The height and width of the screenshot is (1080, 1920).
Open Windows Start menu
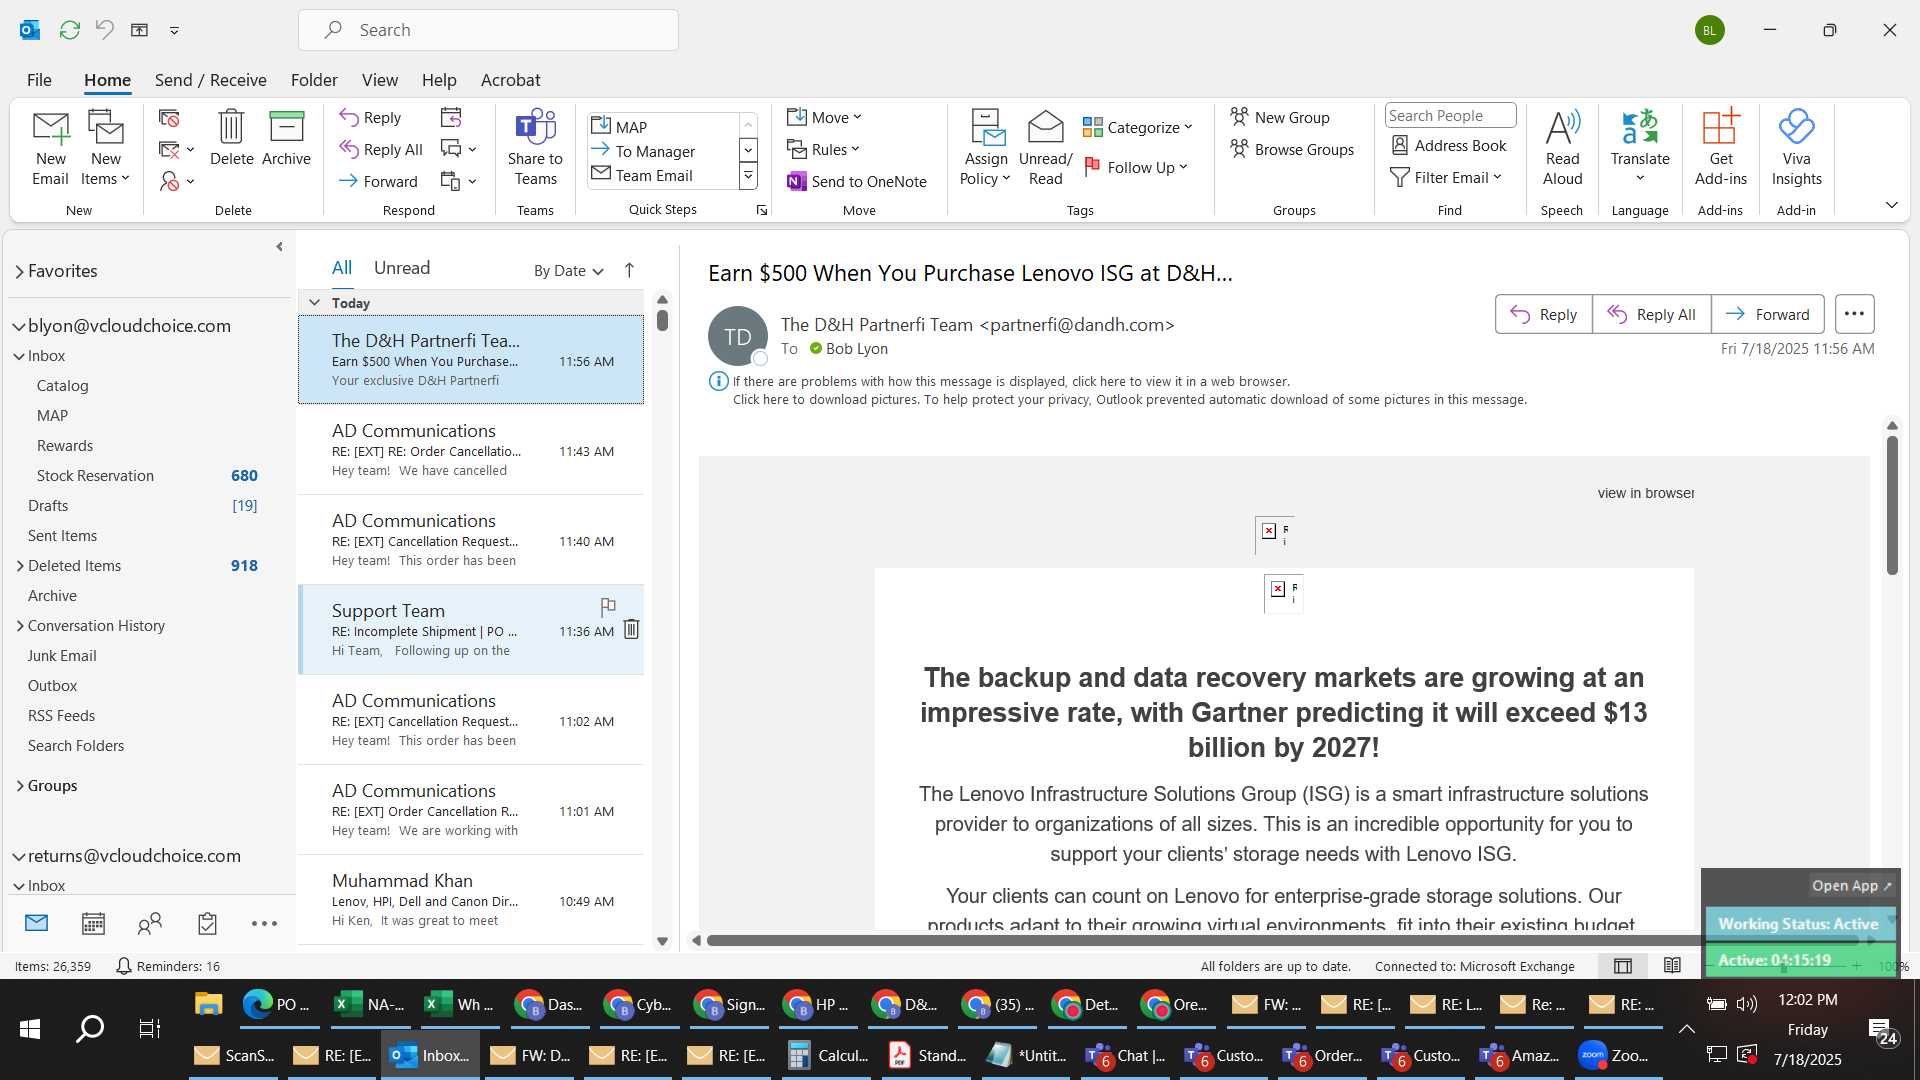pos(30,1028)
